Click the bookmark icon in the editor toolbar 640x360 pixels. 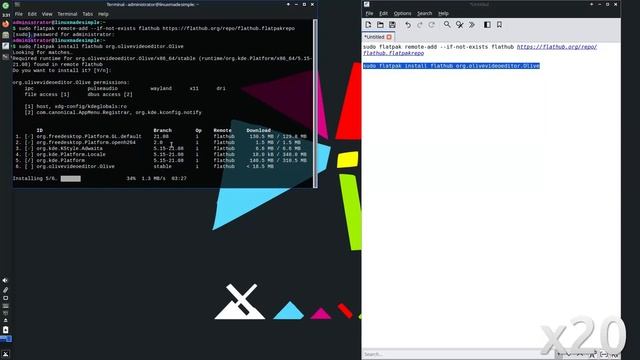coord(499,25)
